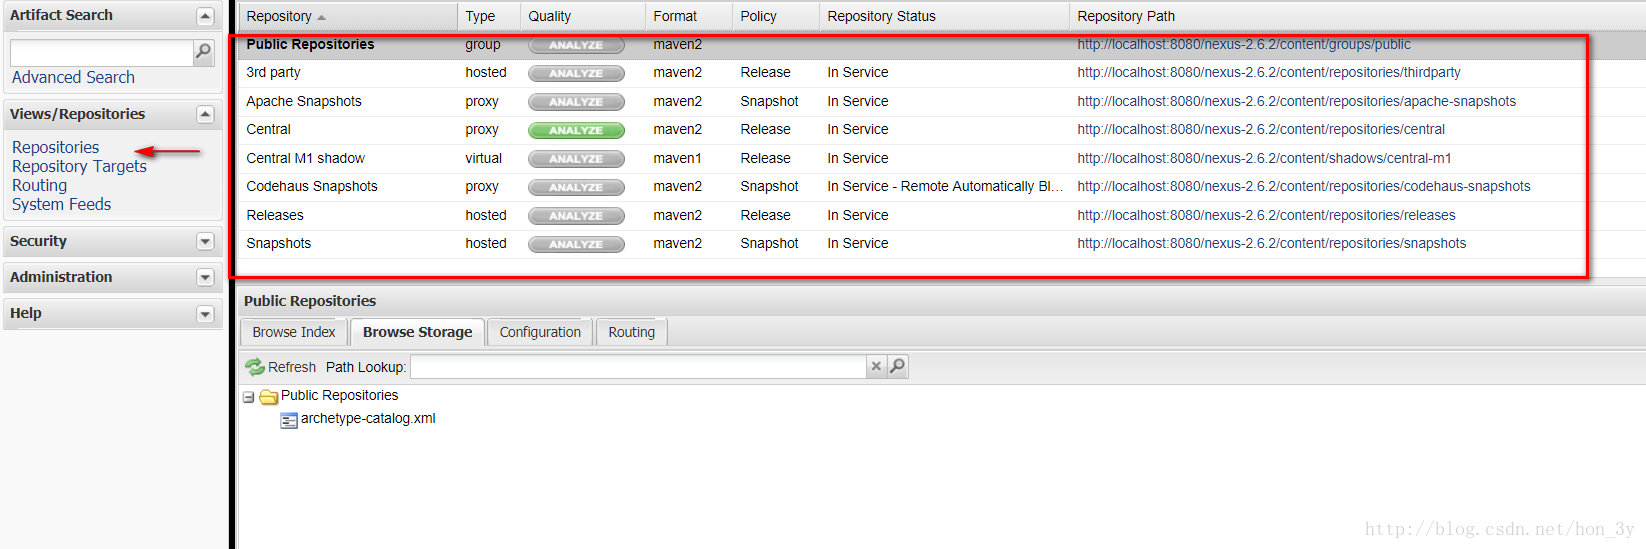Collapse the Artifact Search panel
This screenshot has height=549, width=1646.
click(205, 16)
